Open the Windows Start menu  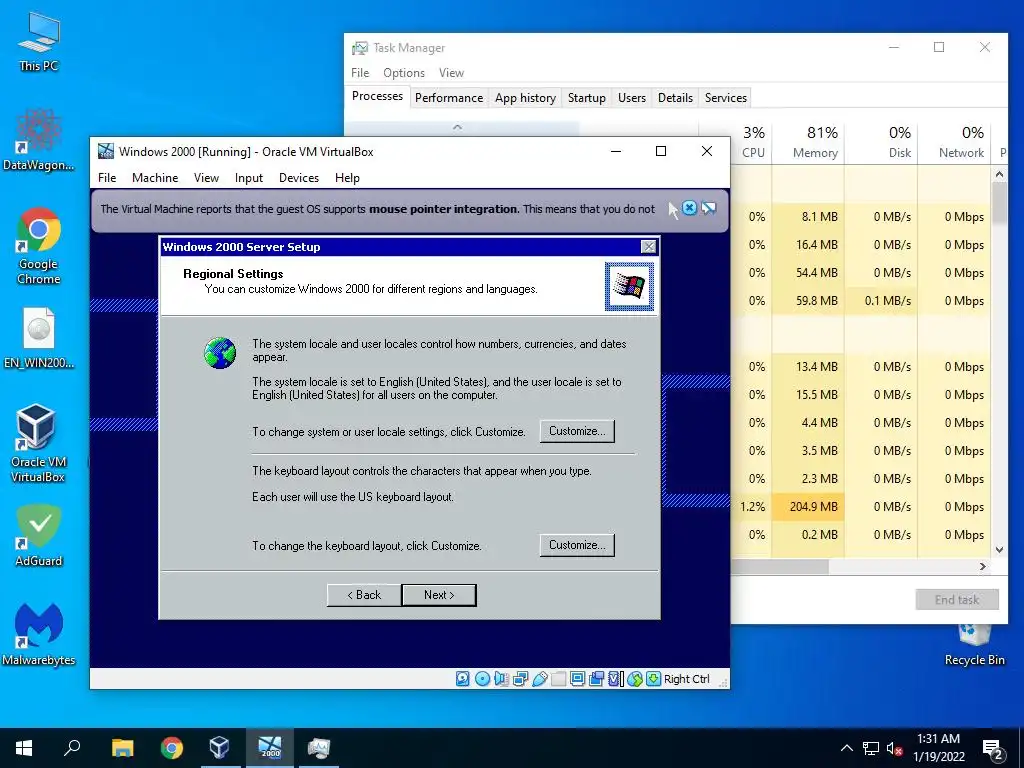(x=24, y=748)
